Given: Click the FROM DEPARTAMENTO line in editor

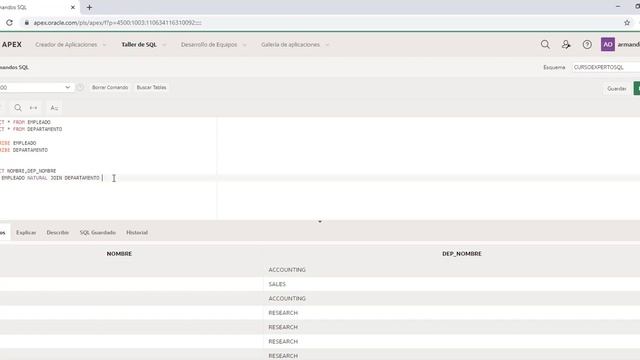Looking at the screenshot, I should (x=31, y=129).
